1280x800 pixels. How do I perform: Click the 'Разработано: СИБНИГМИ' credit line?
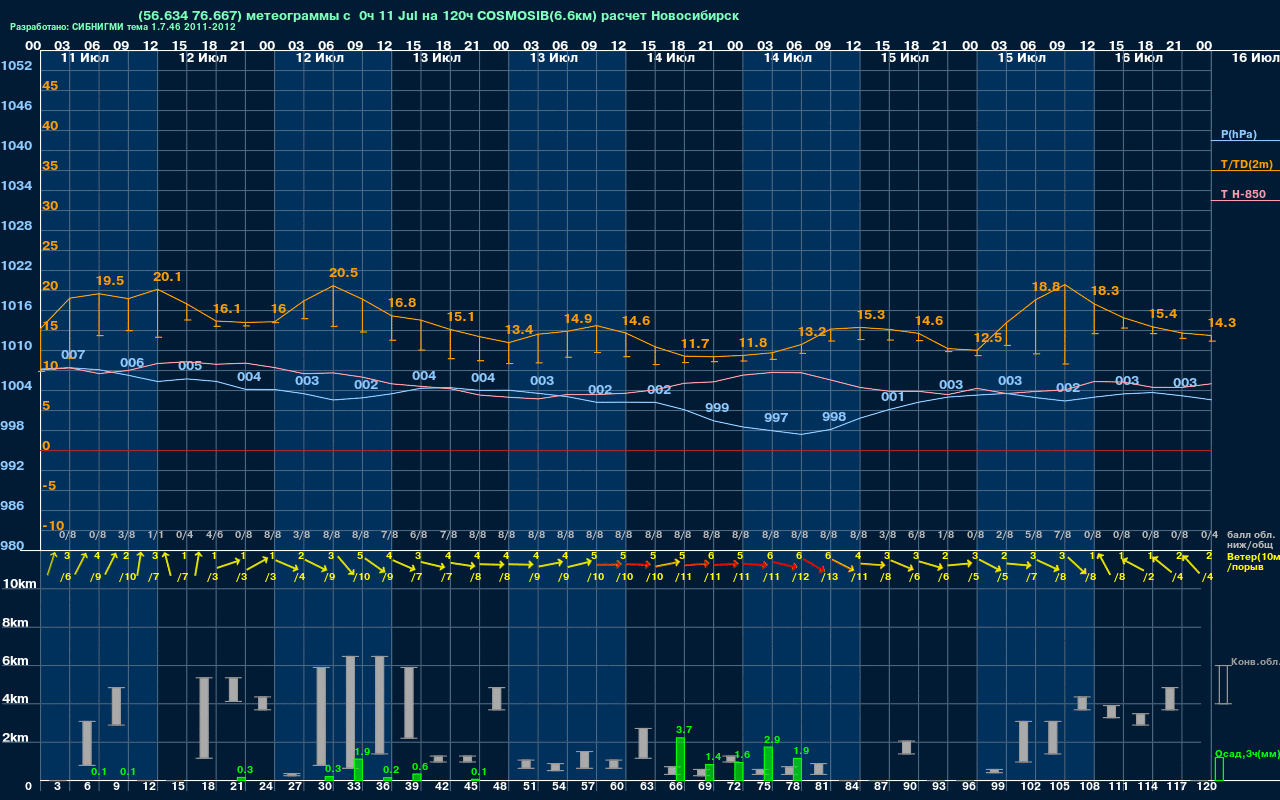point(124,27)
